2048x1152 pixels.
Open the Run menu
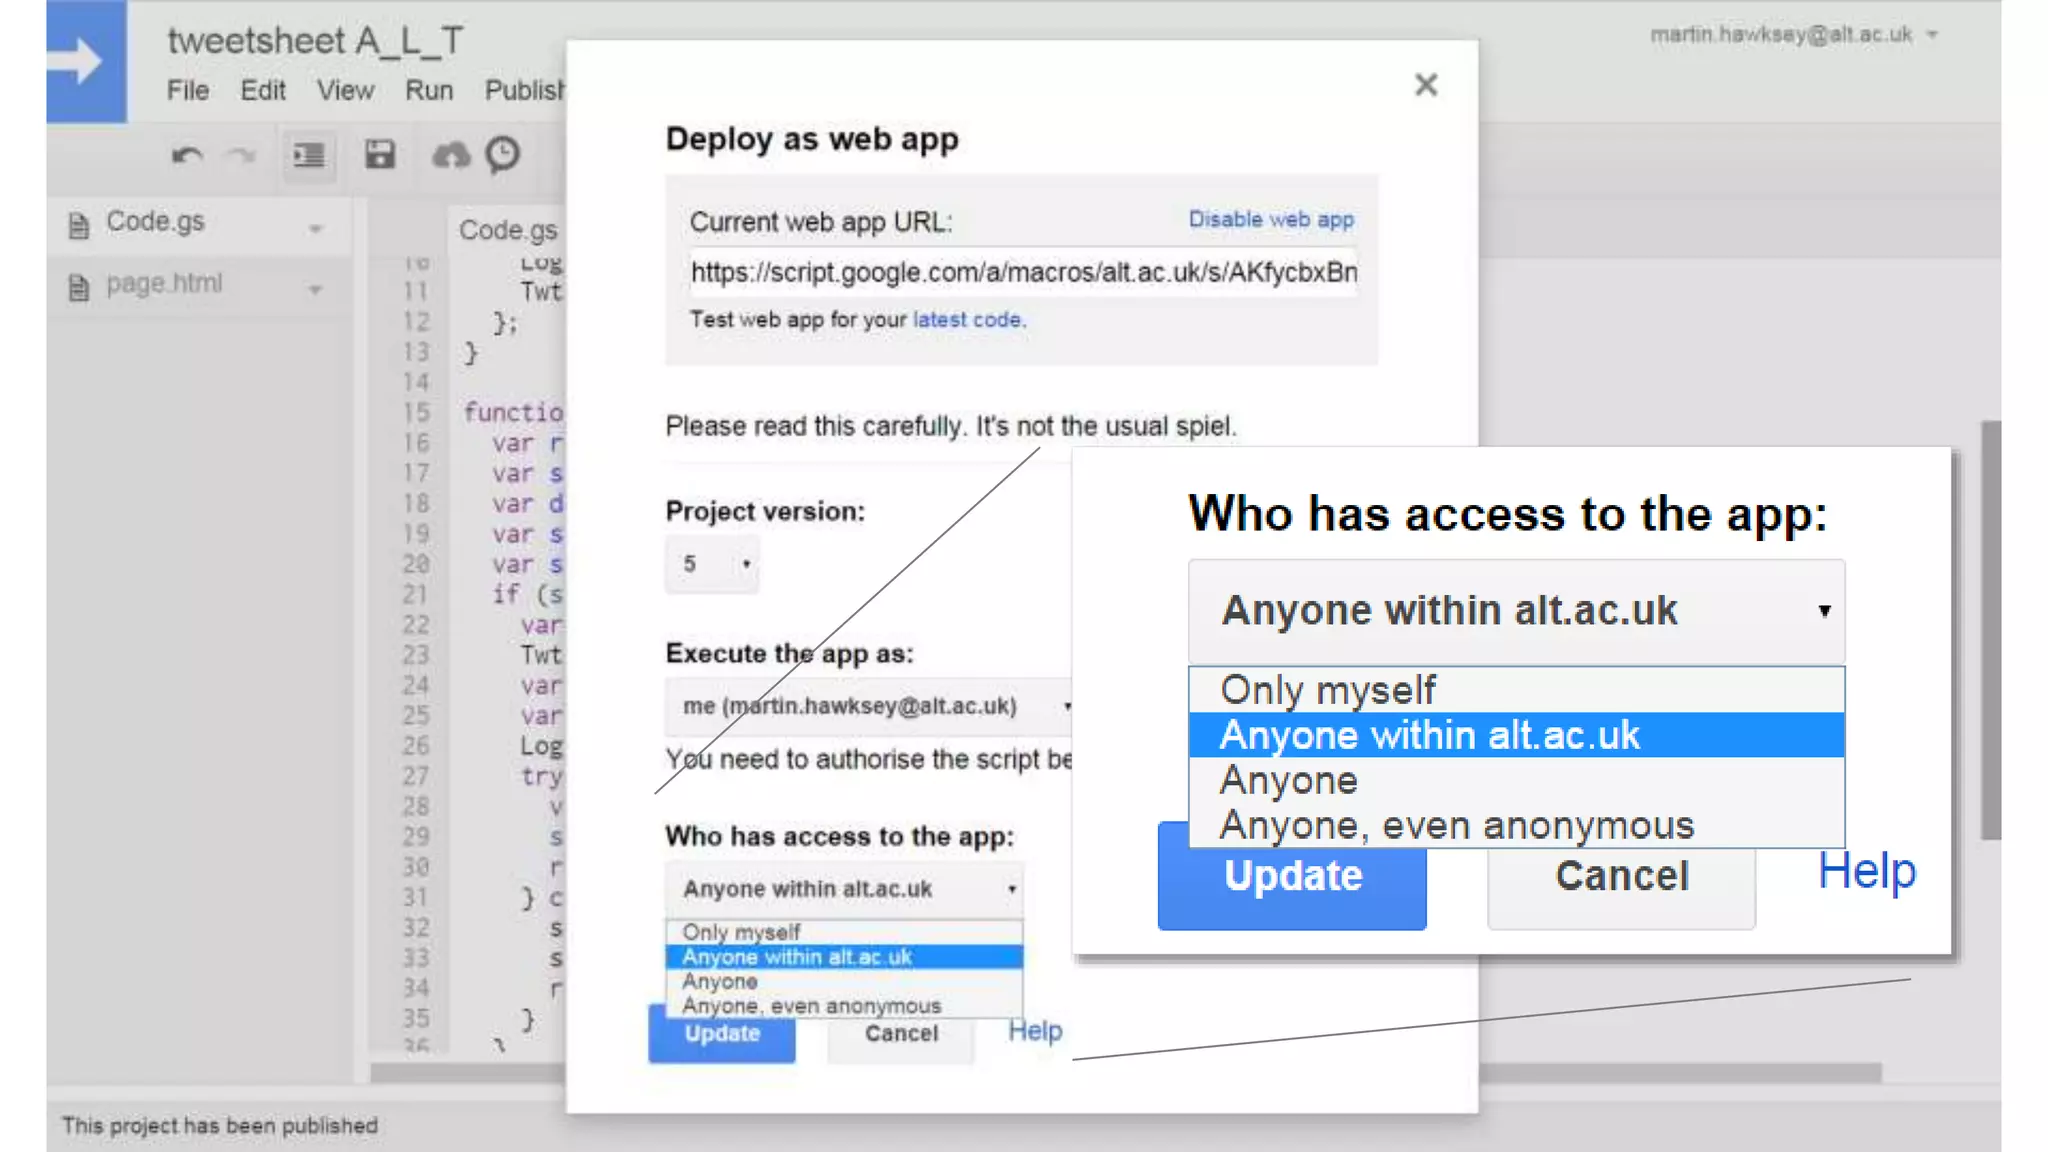429,91
